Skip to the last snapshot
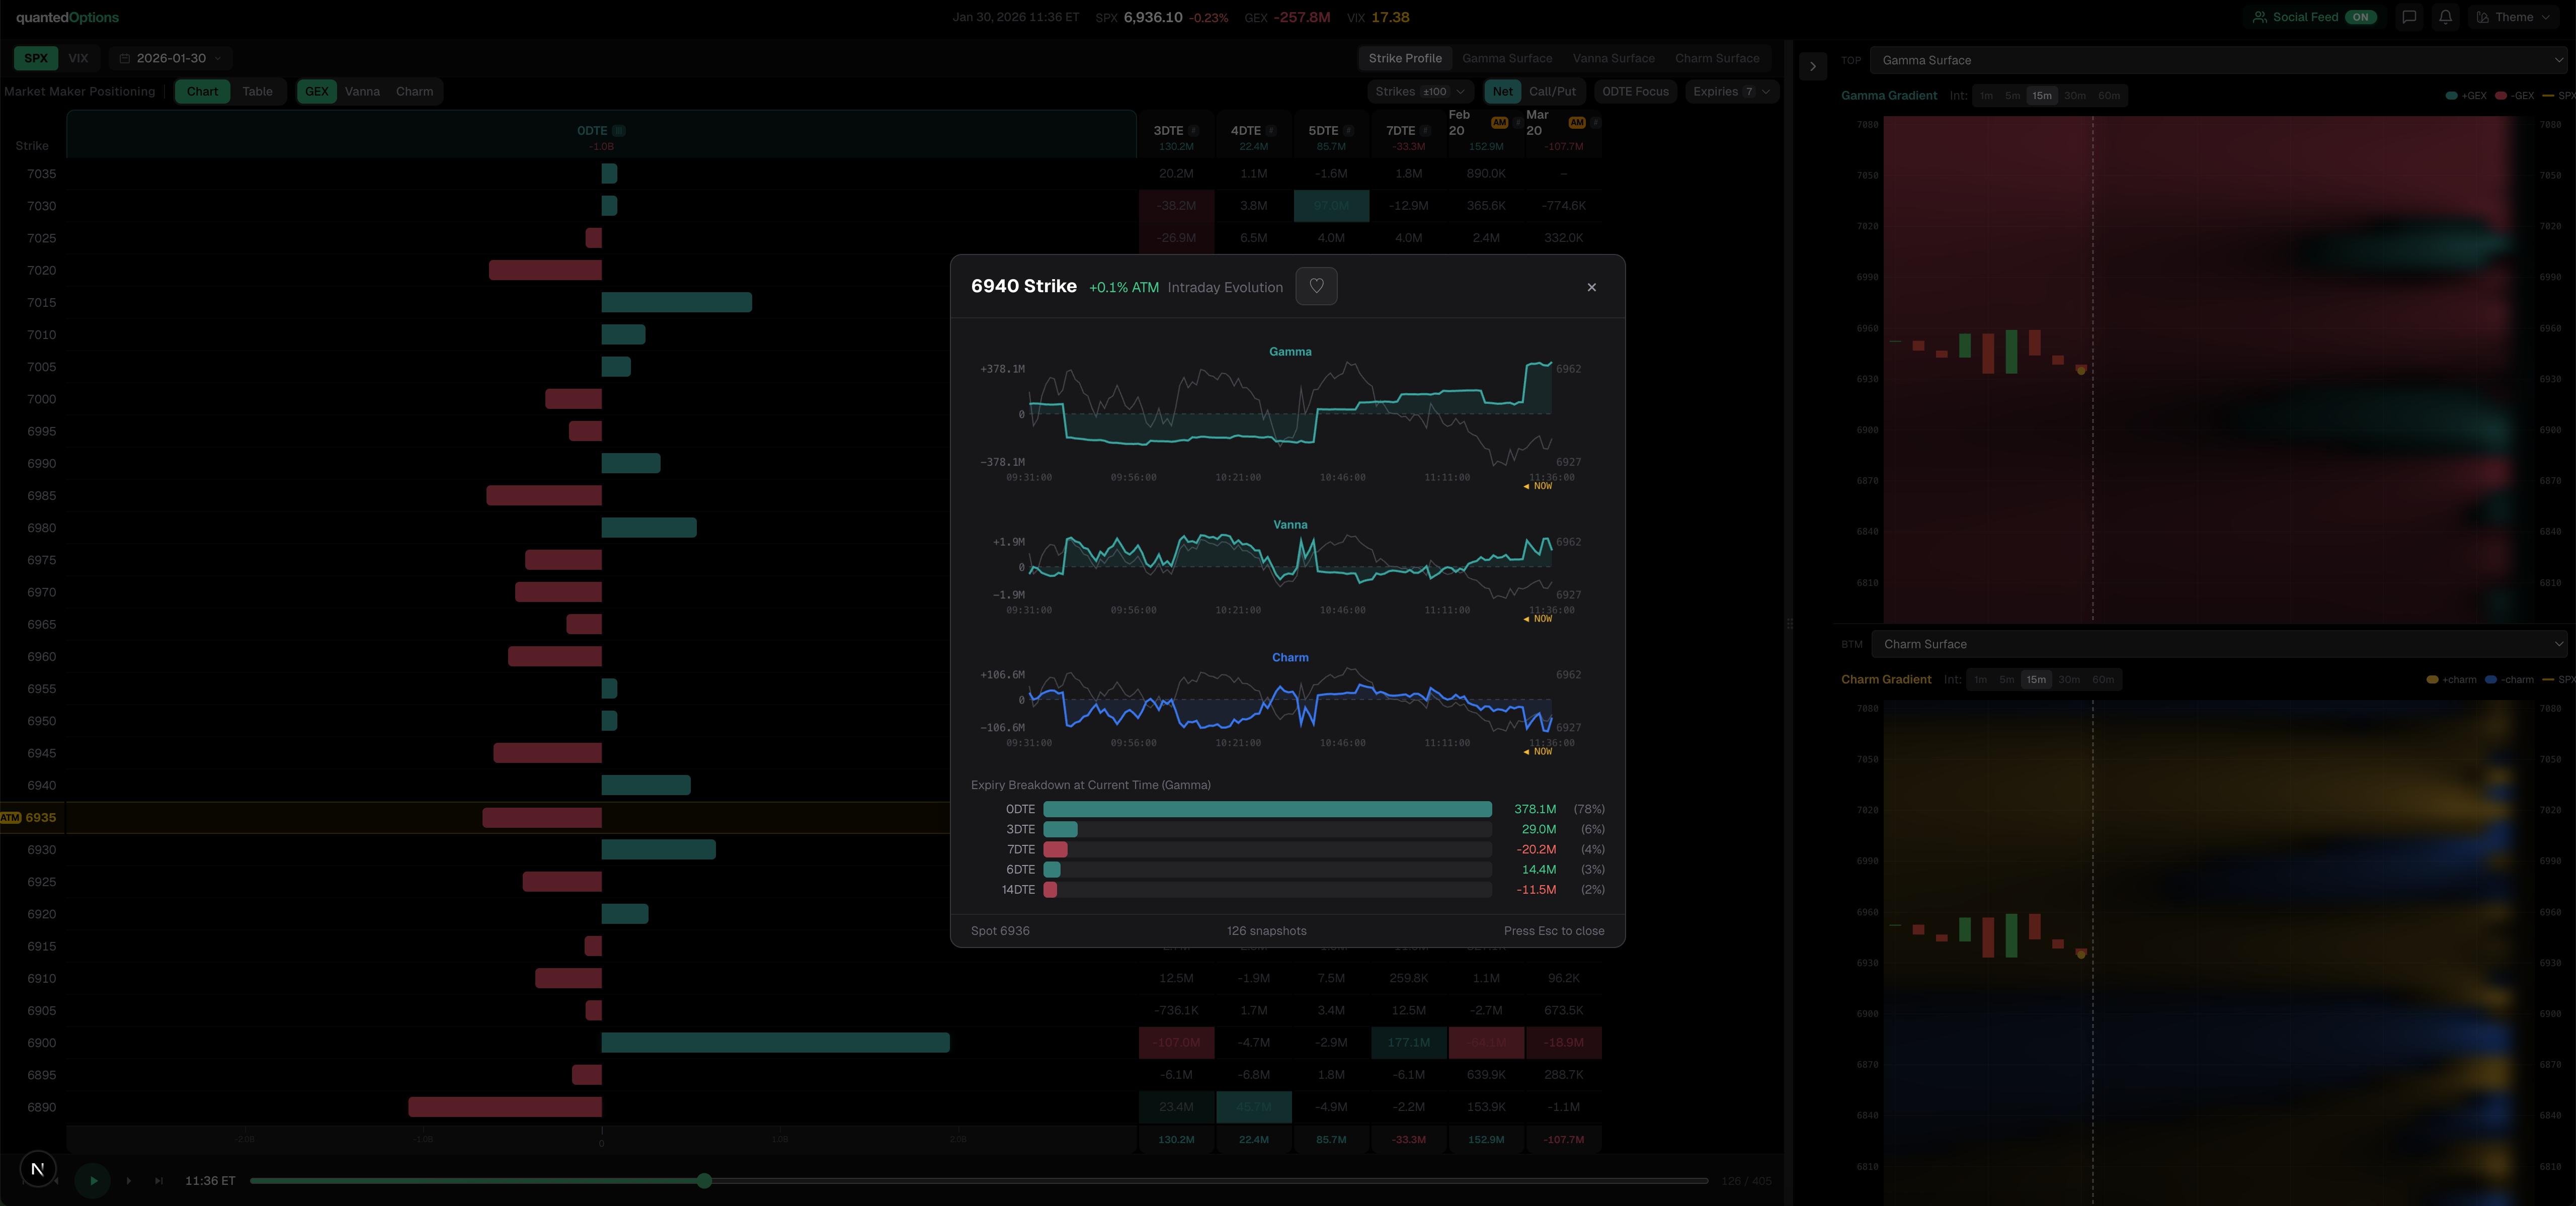The height and width of the screenshot is (1206, 2576). tap(158, 1181)
